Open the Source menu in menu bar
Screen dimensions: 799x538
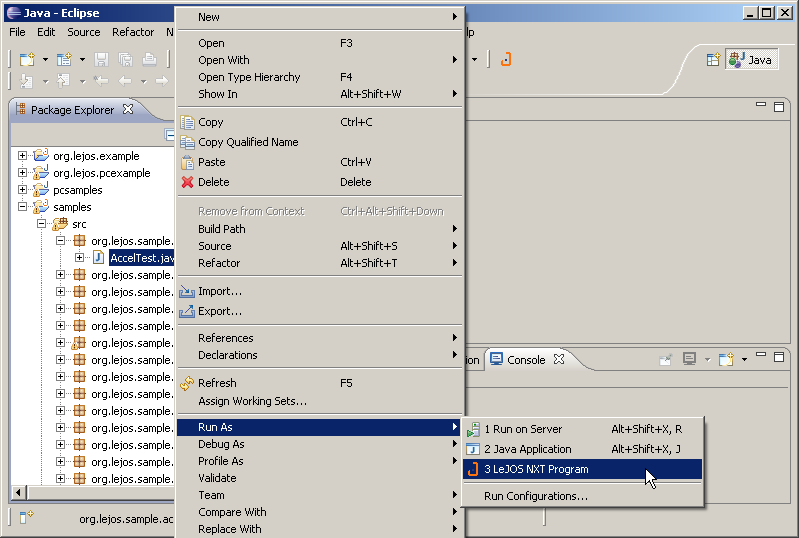click(x=84, y=32)
